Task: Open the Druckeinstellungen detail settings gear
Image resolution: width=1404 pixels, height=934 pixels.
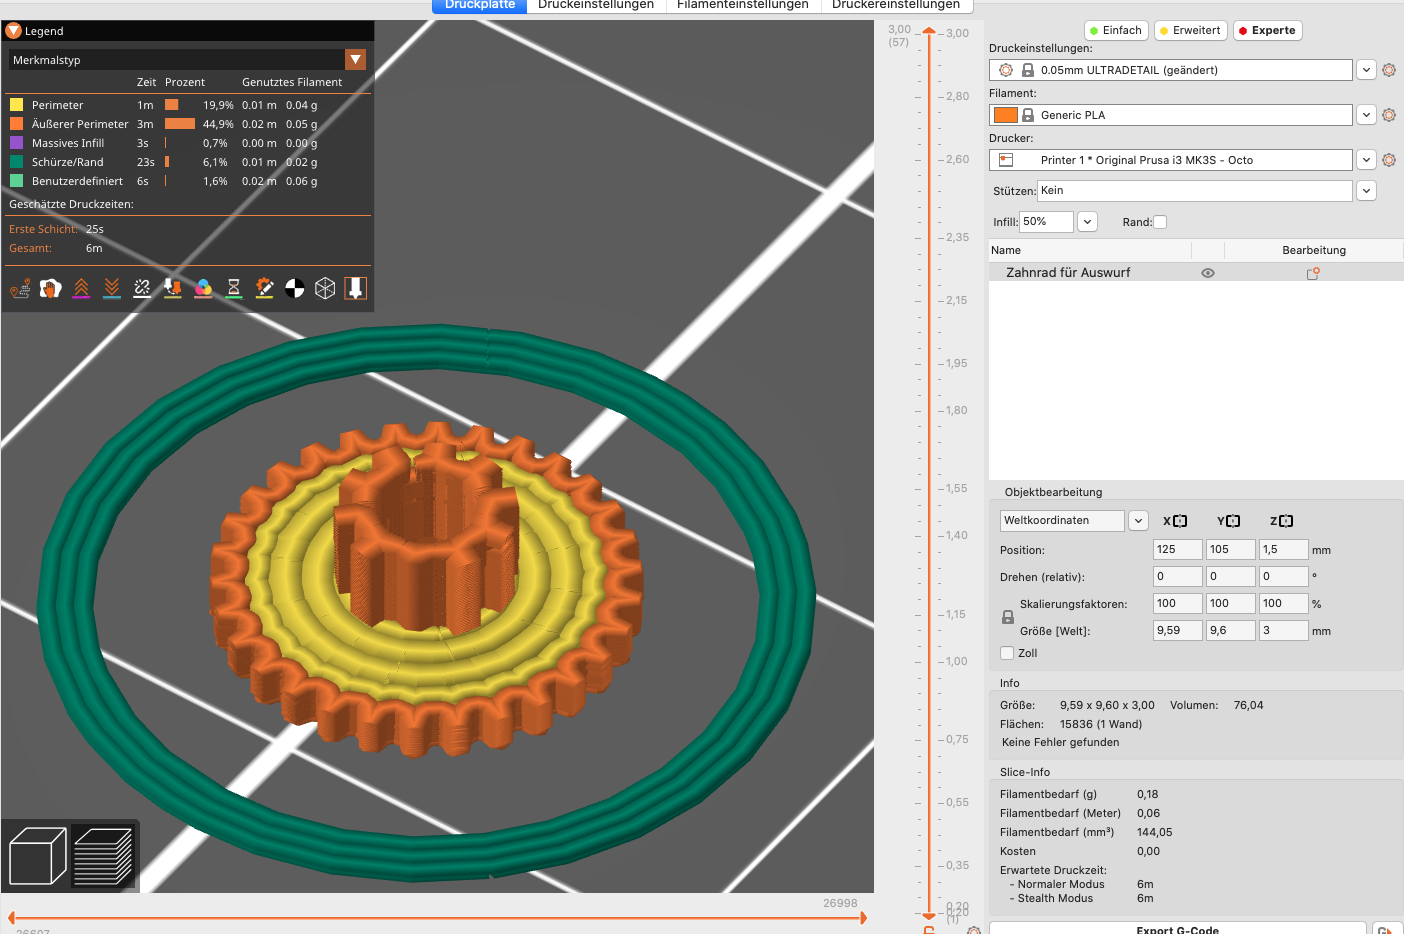Action: [1389, 70]
